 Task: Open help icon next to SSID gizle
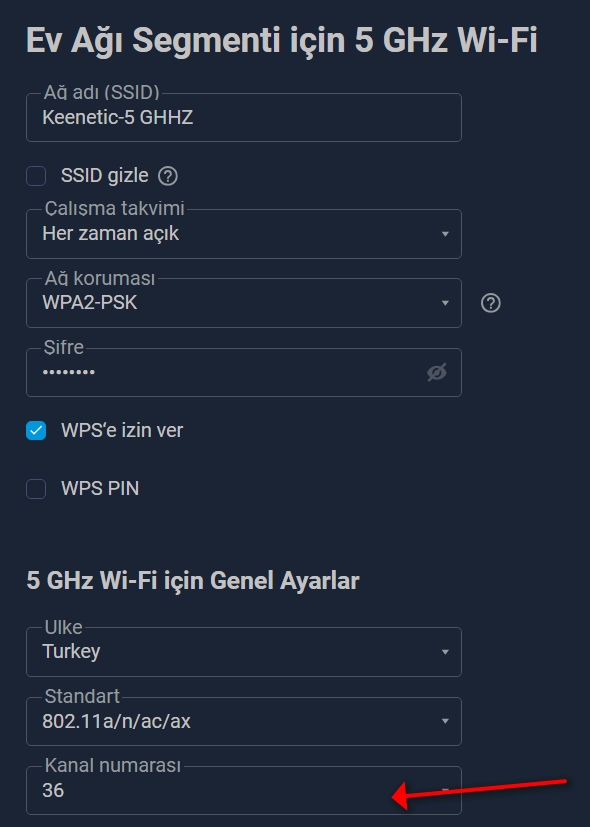[168, 176]
